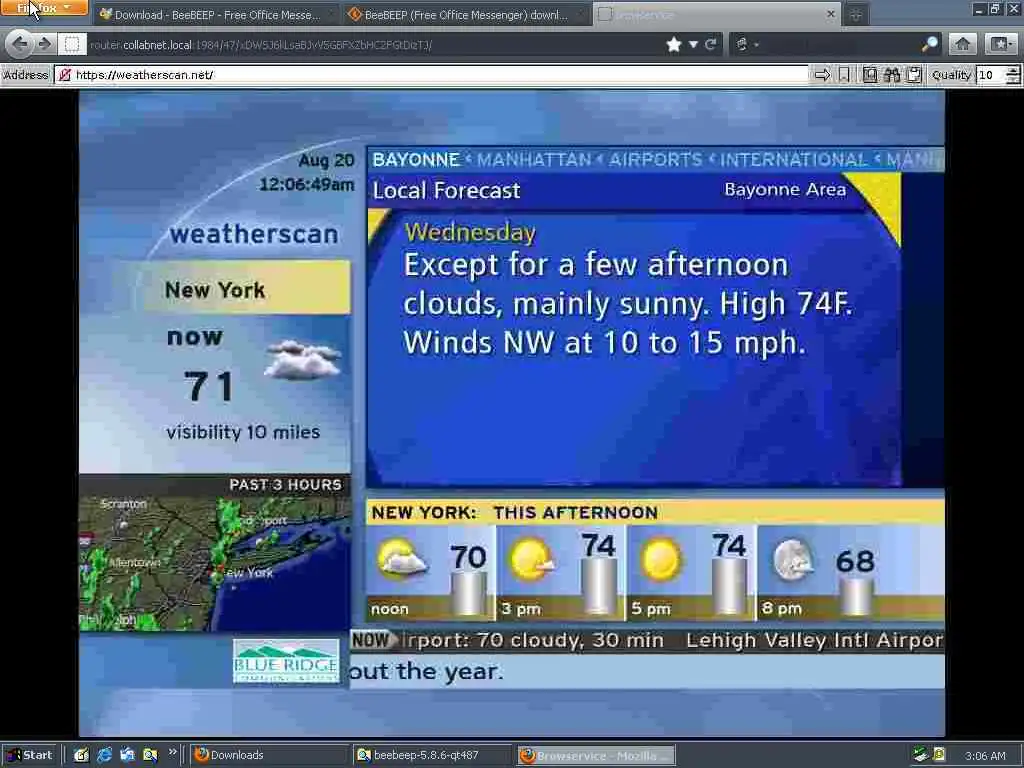
Task: Click the 68 temperature bar at 8 pm
Action: click(855, 597)
